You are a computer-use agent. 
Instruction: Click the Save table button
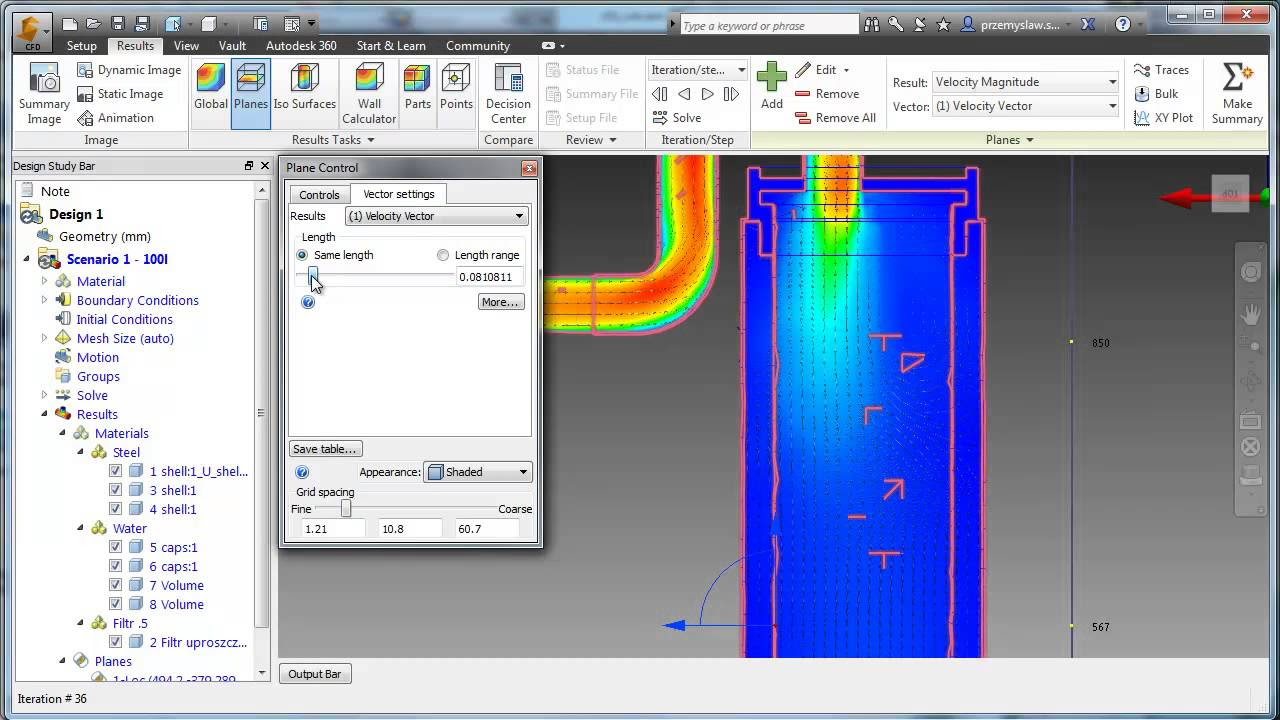(x=325, y=449)
